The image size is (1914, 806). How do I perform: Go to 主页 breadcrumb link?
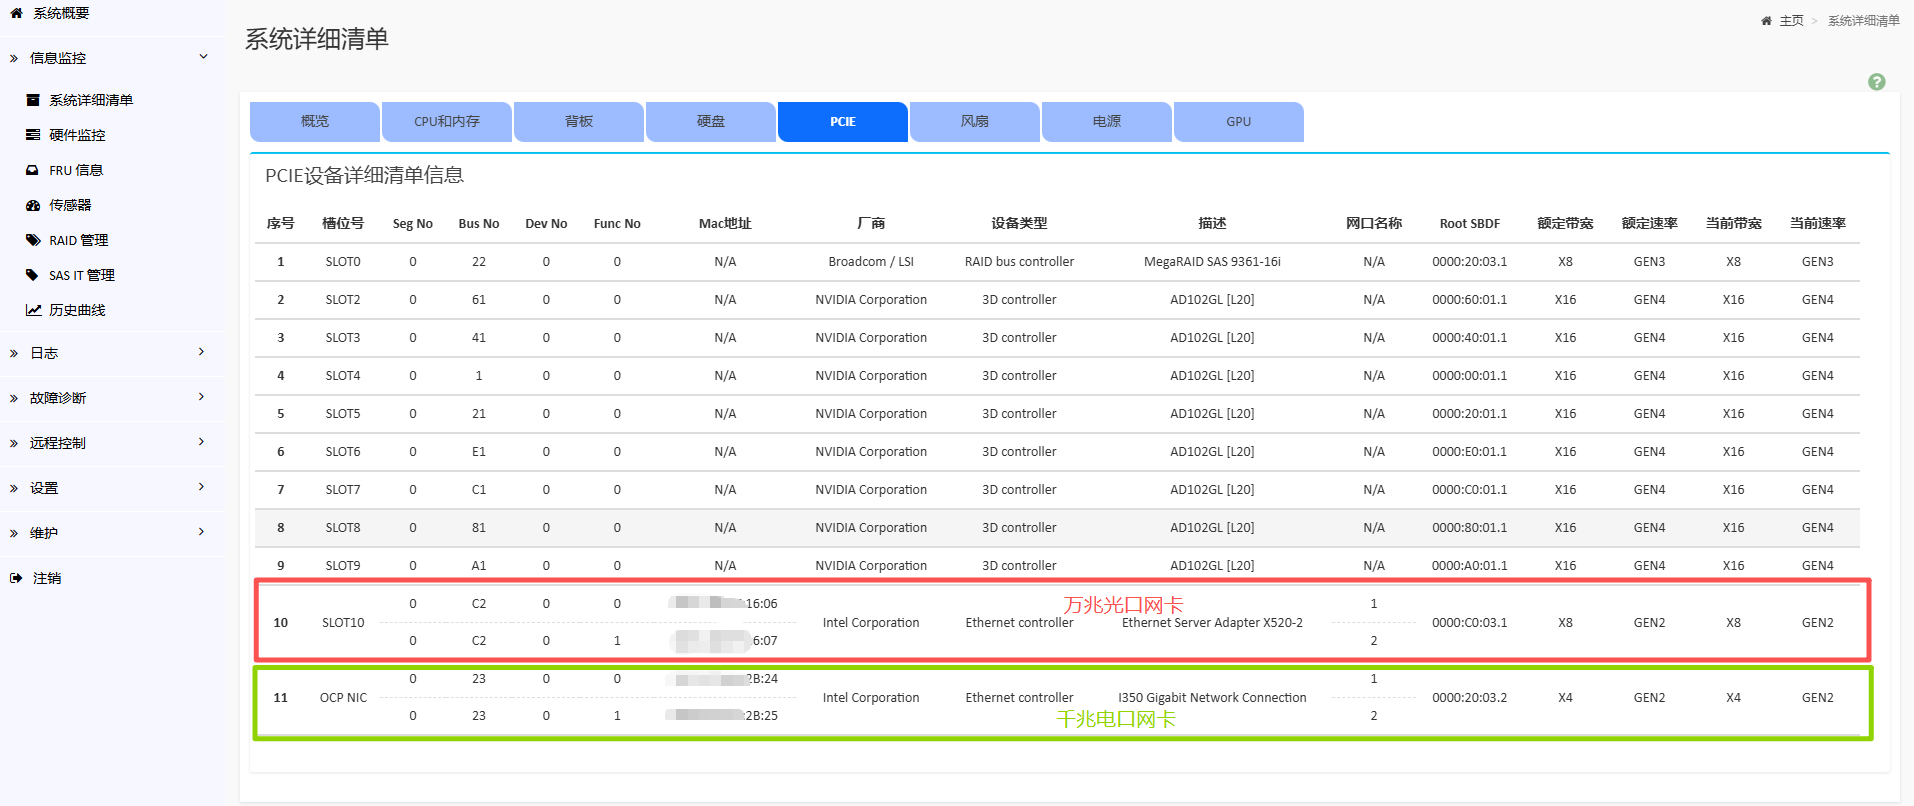click(1791, 21)
